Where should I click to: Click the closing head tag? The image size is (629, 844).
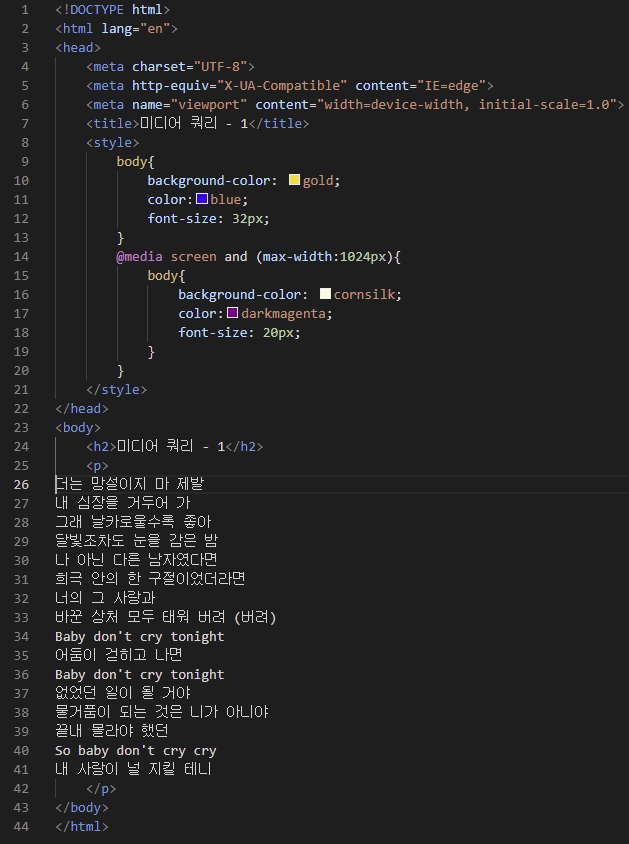(x=82, y=409)
